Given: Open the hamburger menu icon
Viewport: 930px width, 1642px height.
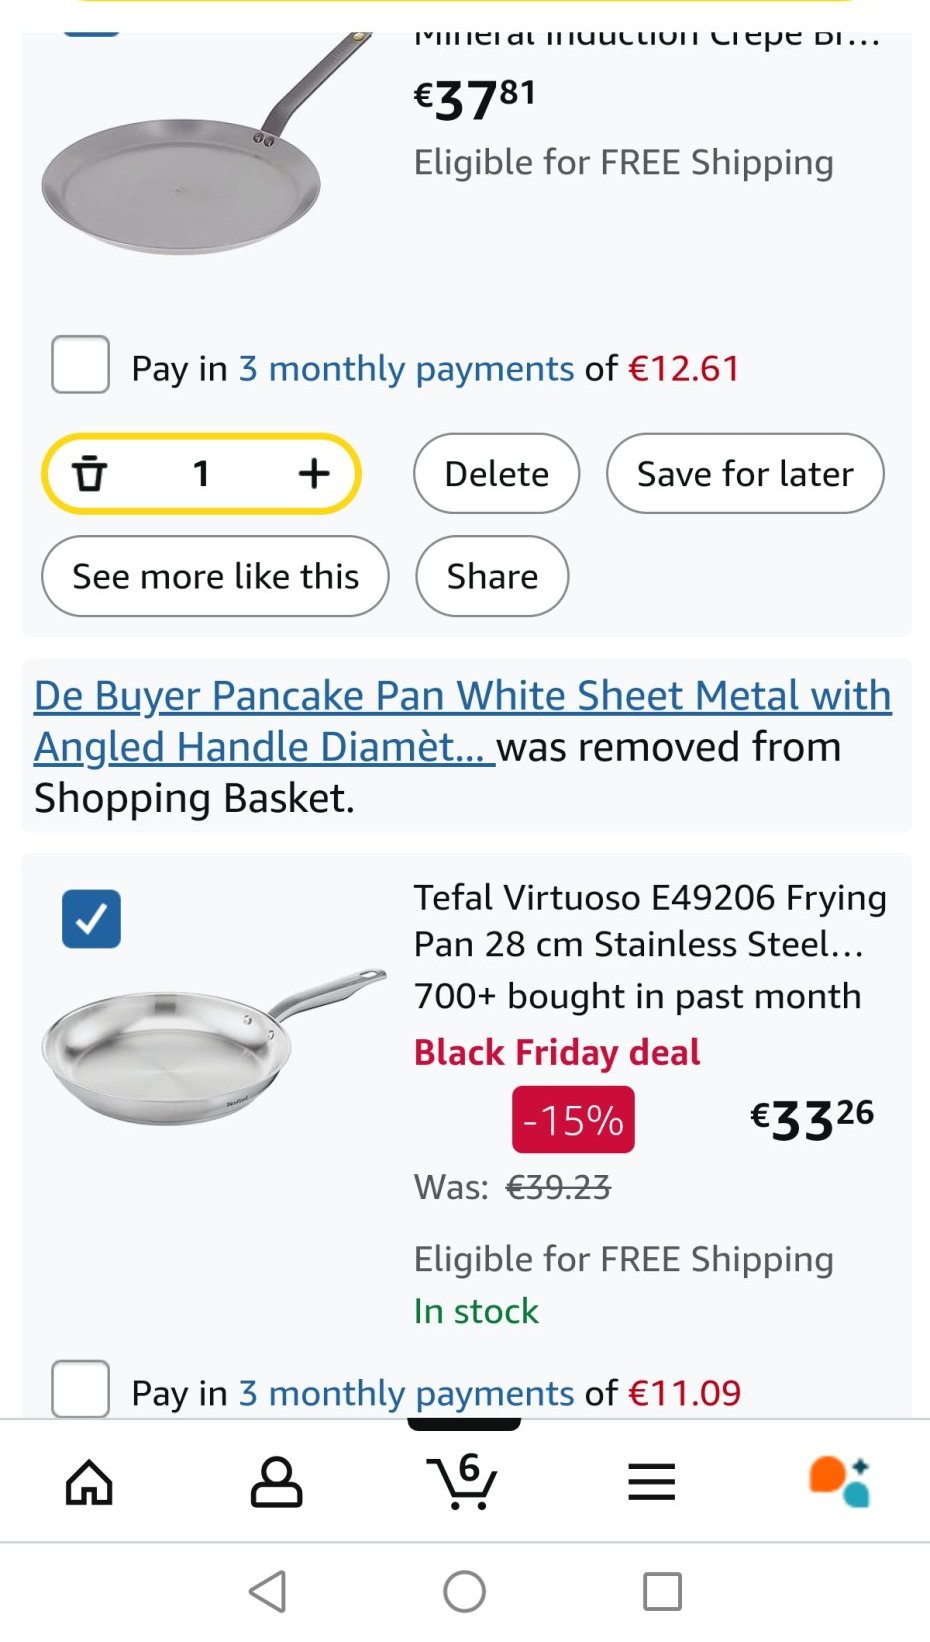Looking at the screenshot, I should pos(651,1481).
